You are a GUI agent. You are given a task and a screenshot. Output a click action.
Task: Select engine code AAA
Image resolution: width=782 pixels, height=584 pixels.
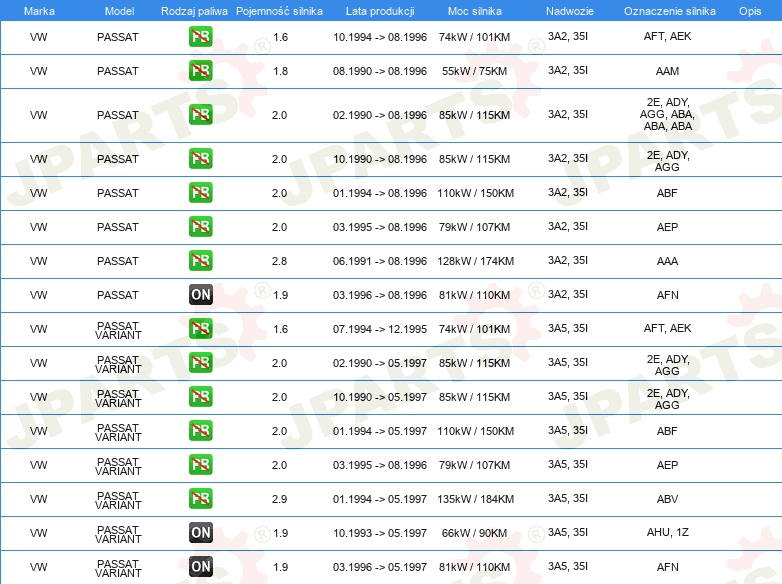coord(667,261)
